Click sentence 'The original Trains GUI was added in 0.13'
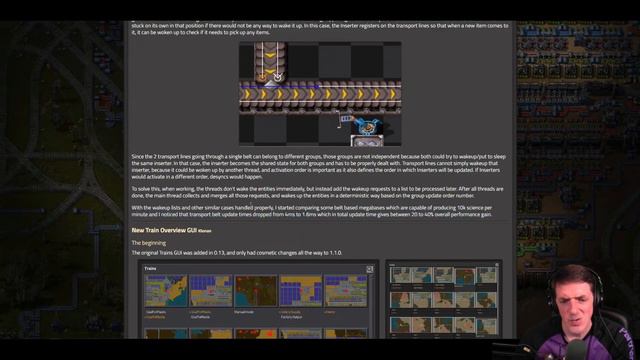Screen dimensions: 640x360 (x=237, y=253)
